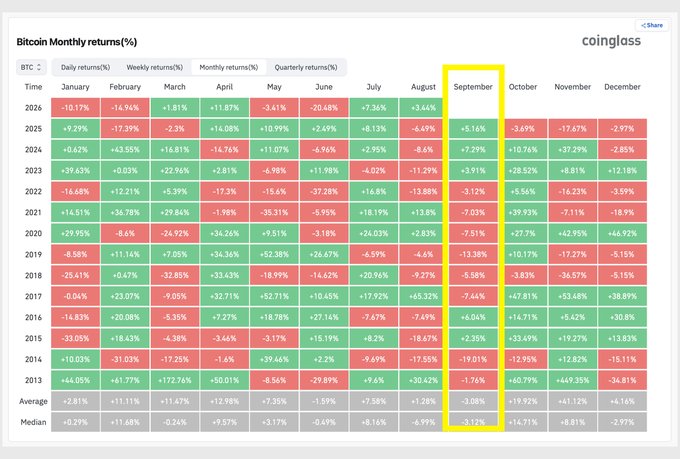Click the 2025 September +5.16% cell
Image resolution: width=680 pixels, height=459 pixels.
click(473, 129)
